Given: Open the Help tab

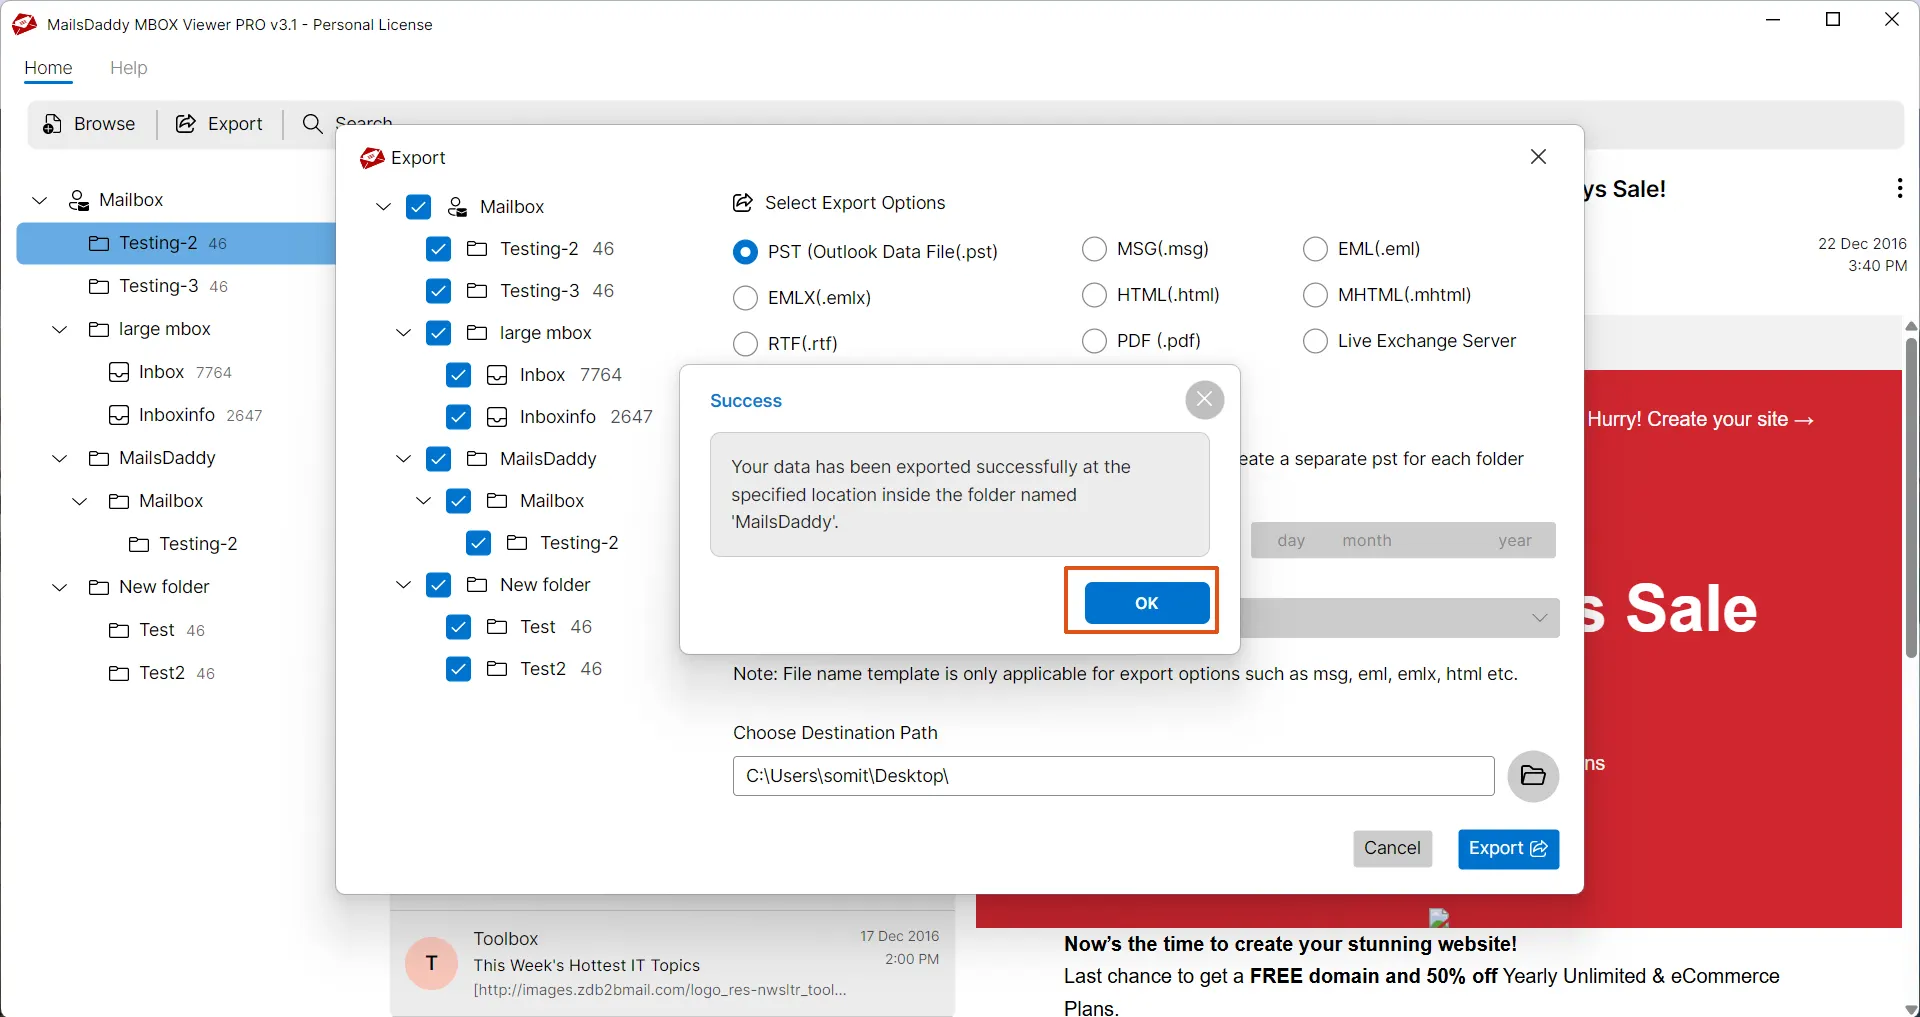Looking at the screenshot, I should 128,68.
